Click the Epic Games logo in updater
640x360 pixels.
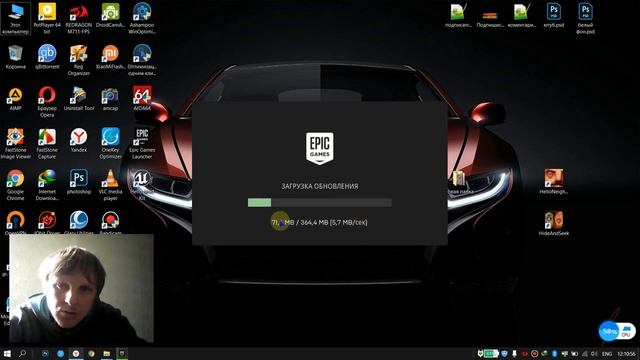point(320,148)
